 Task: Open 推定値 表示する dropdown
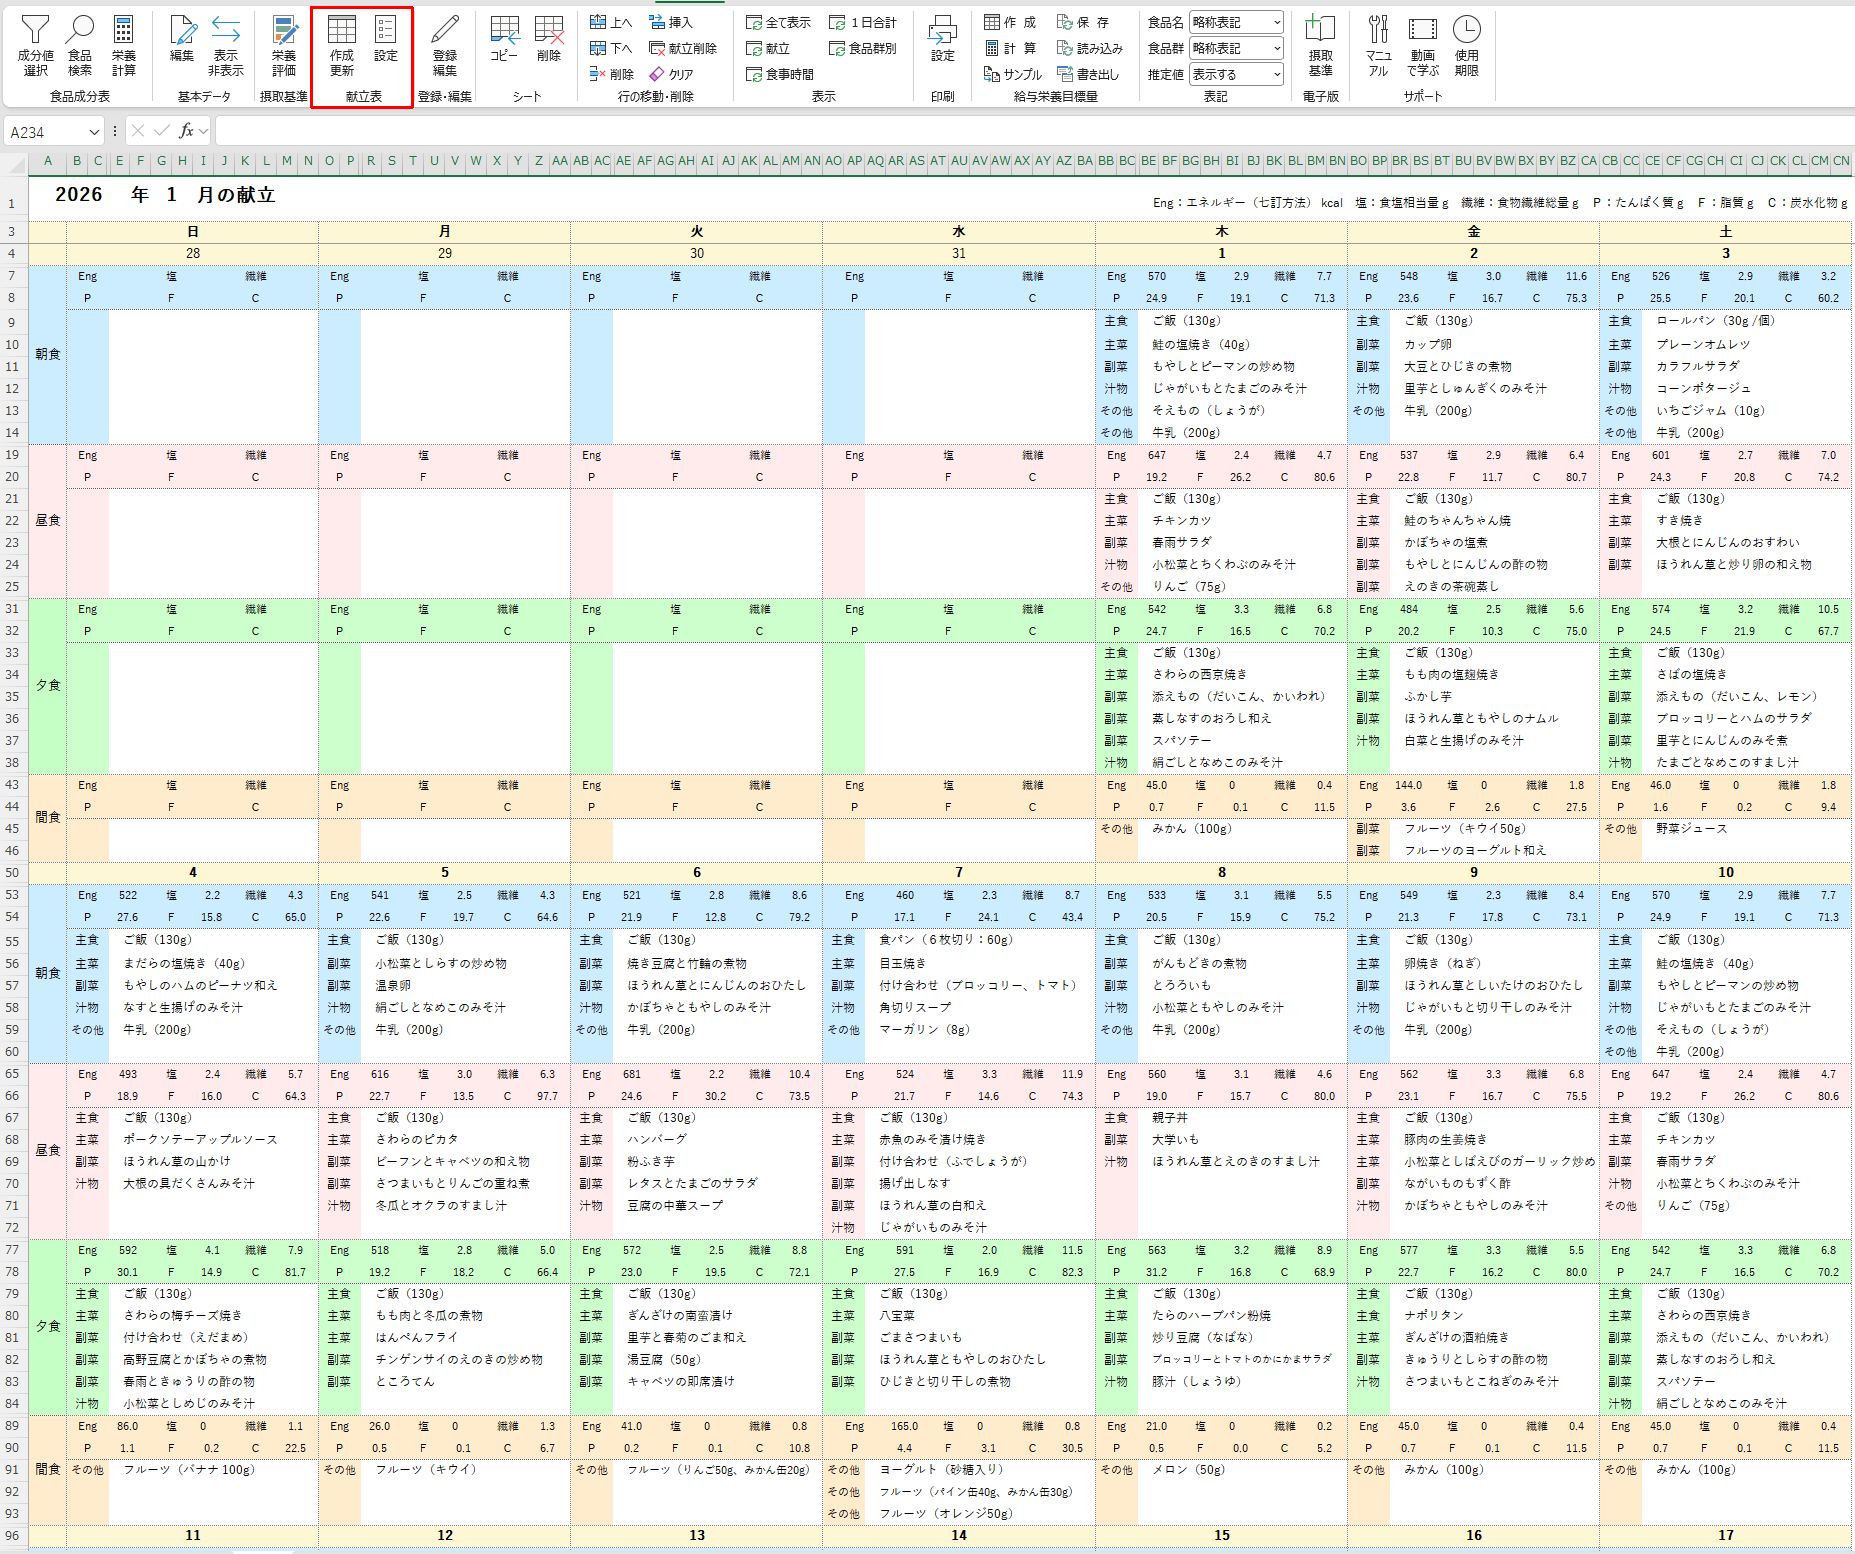[1236, 74]
